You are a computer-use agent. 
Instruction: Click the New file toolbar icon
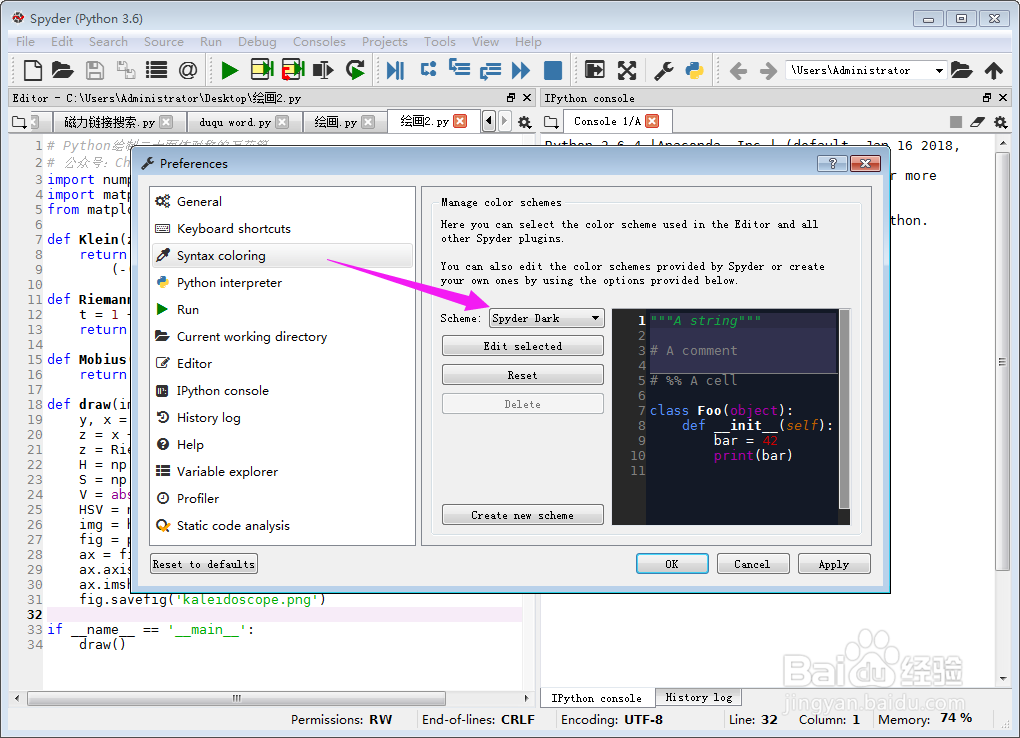point(32,70)
